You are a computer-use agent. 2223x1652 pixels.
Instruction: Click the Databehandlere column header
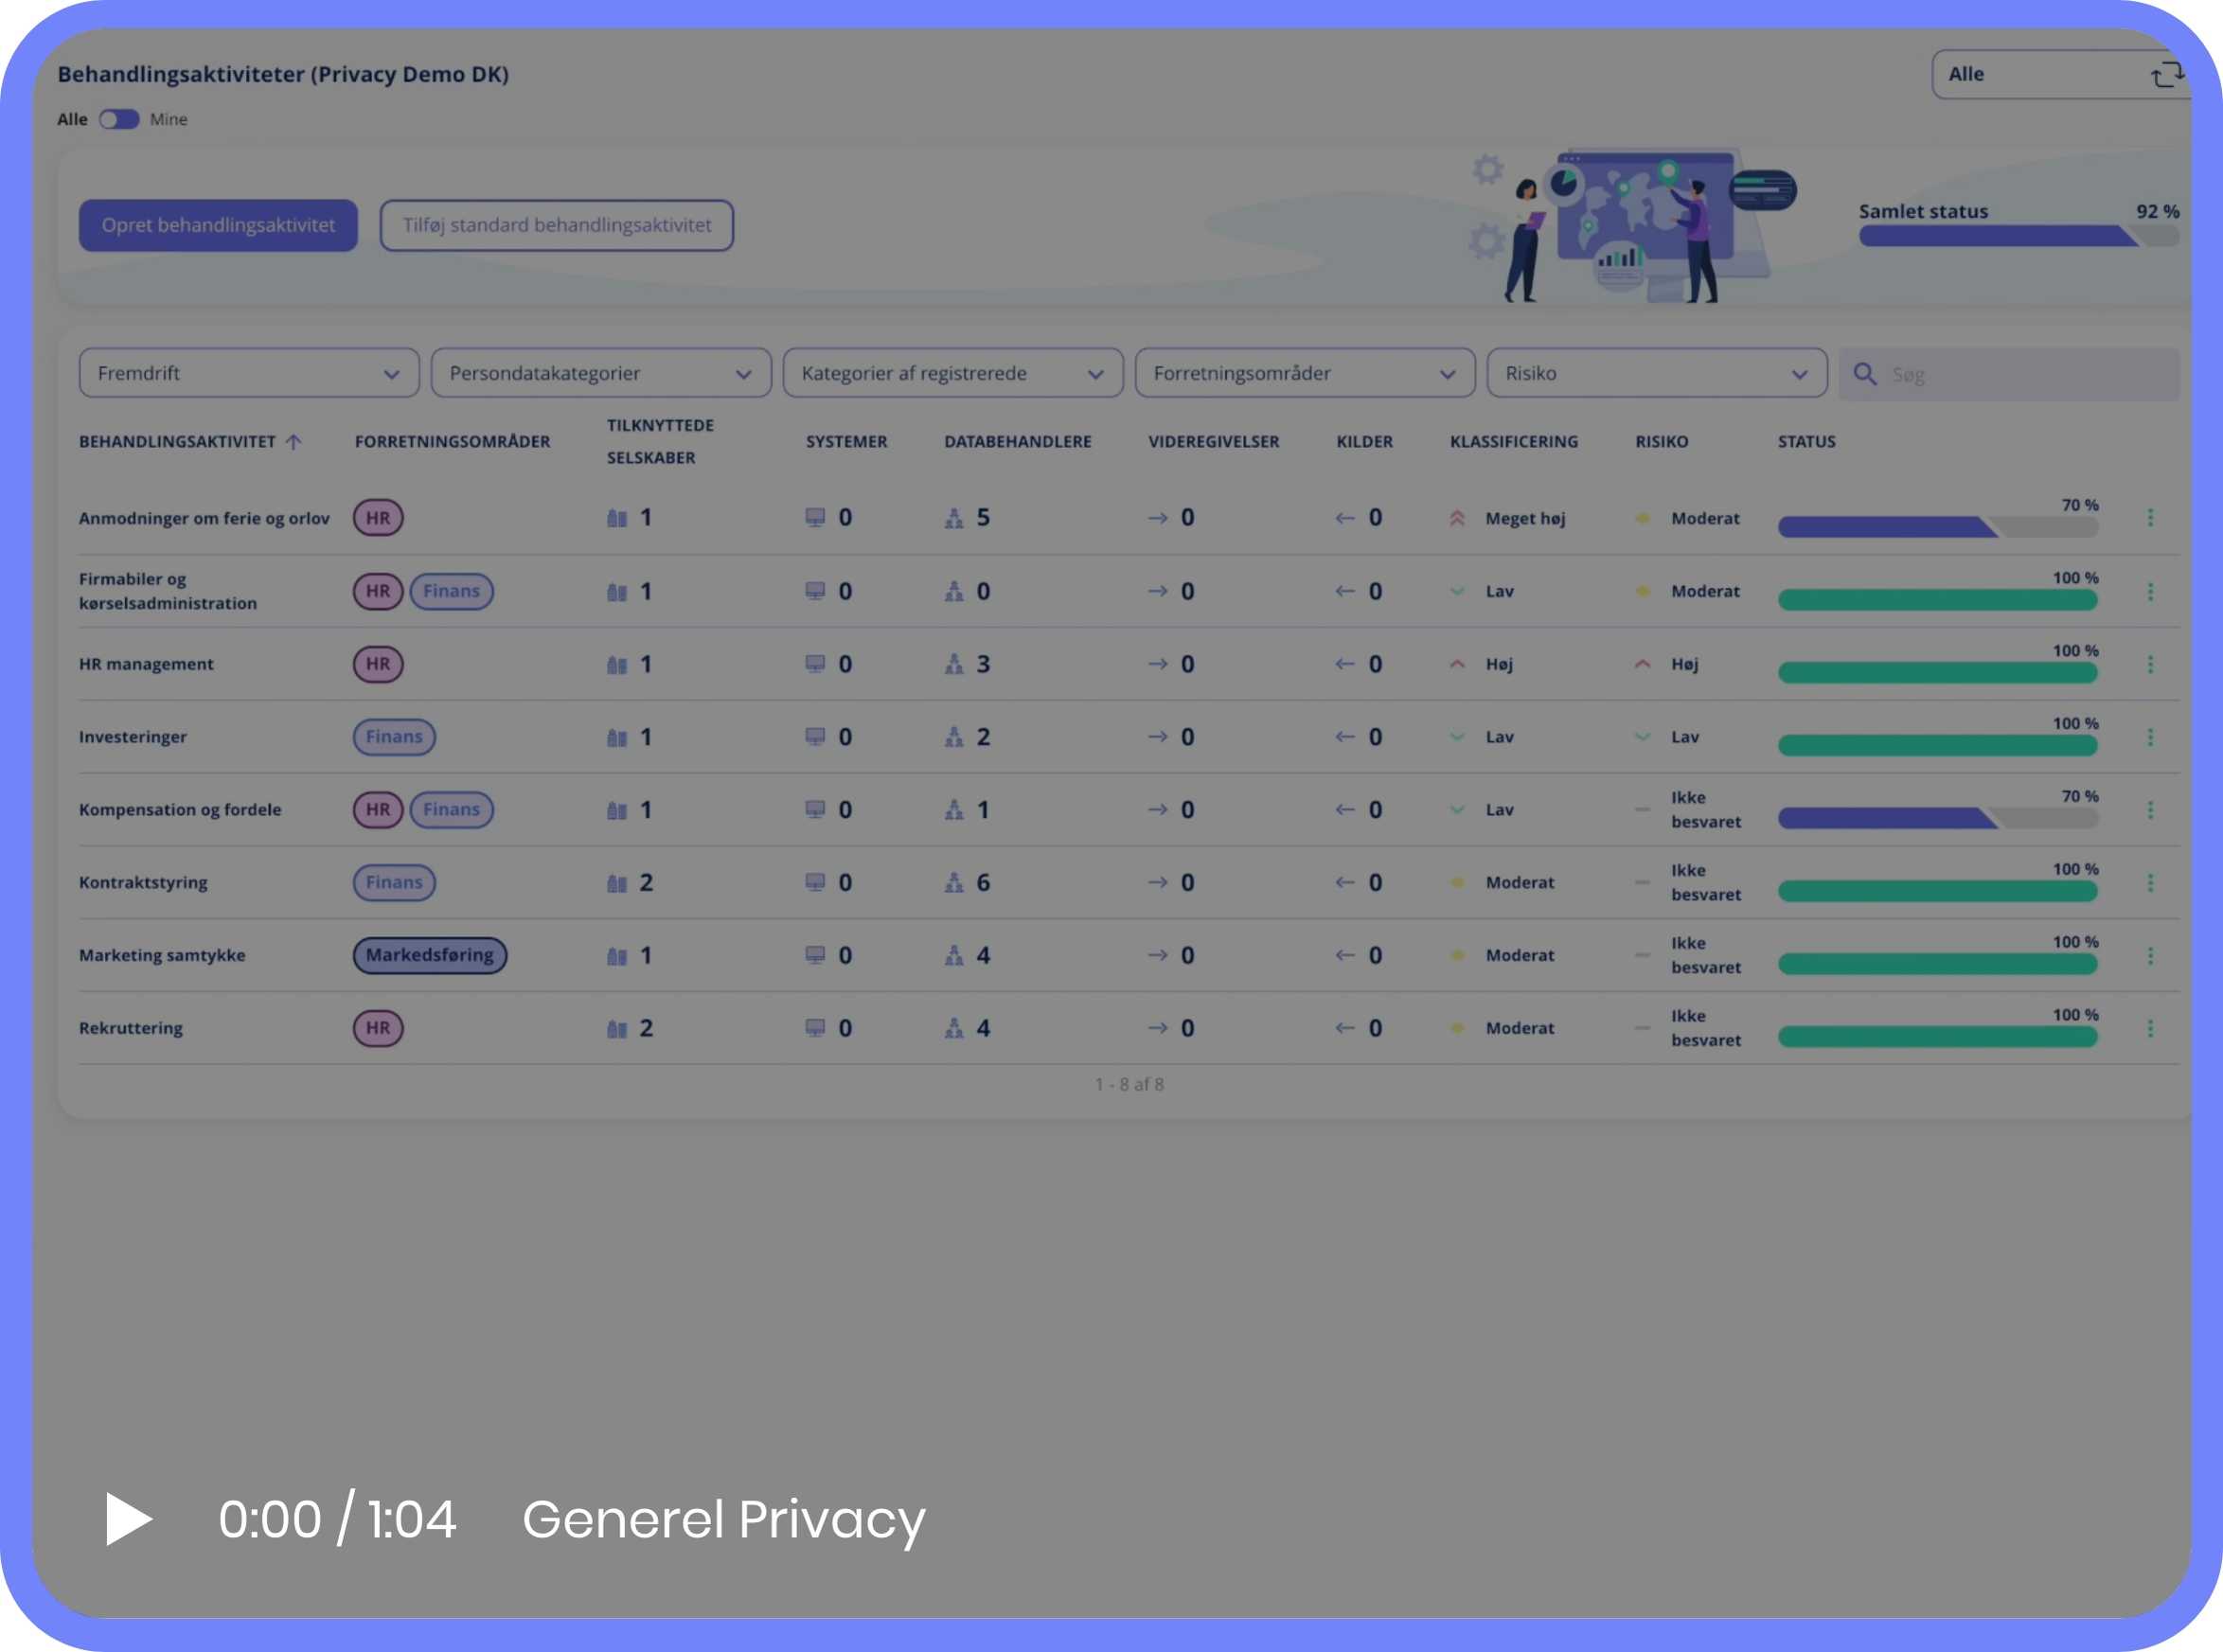(x=1018, y=441)
